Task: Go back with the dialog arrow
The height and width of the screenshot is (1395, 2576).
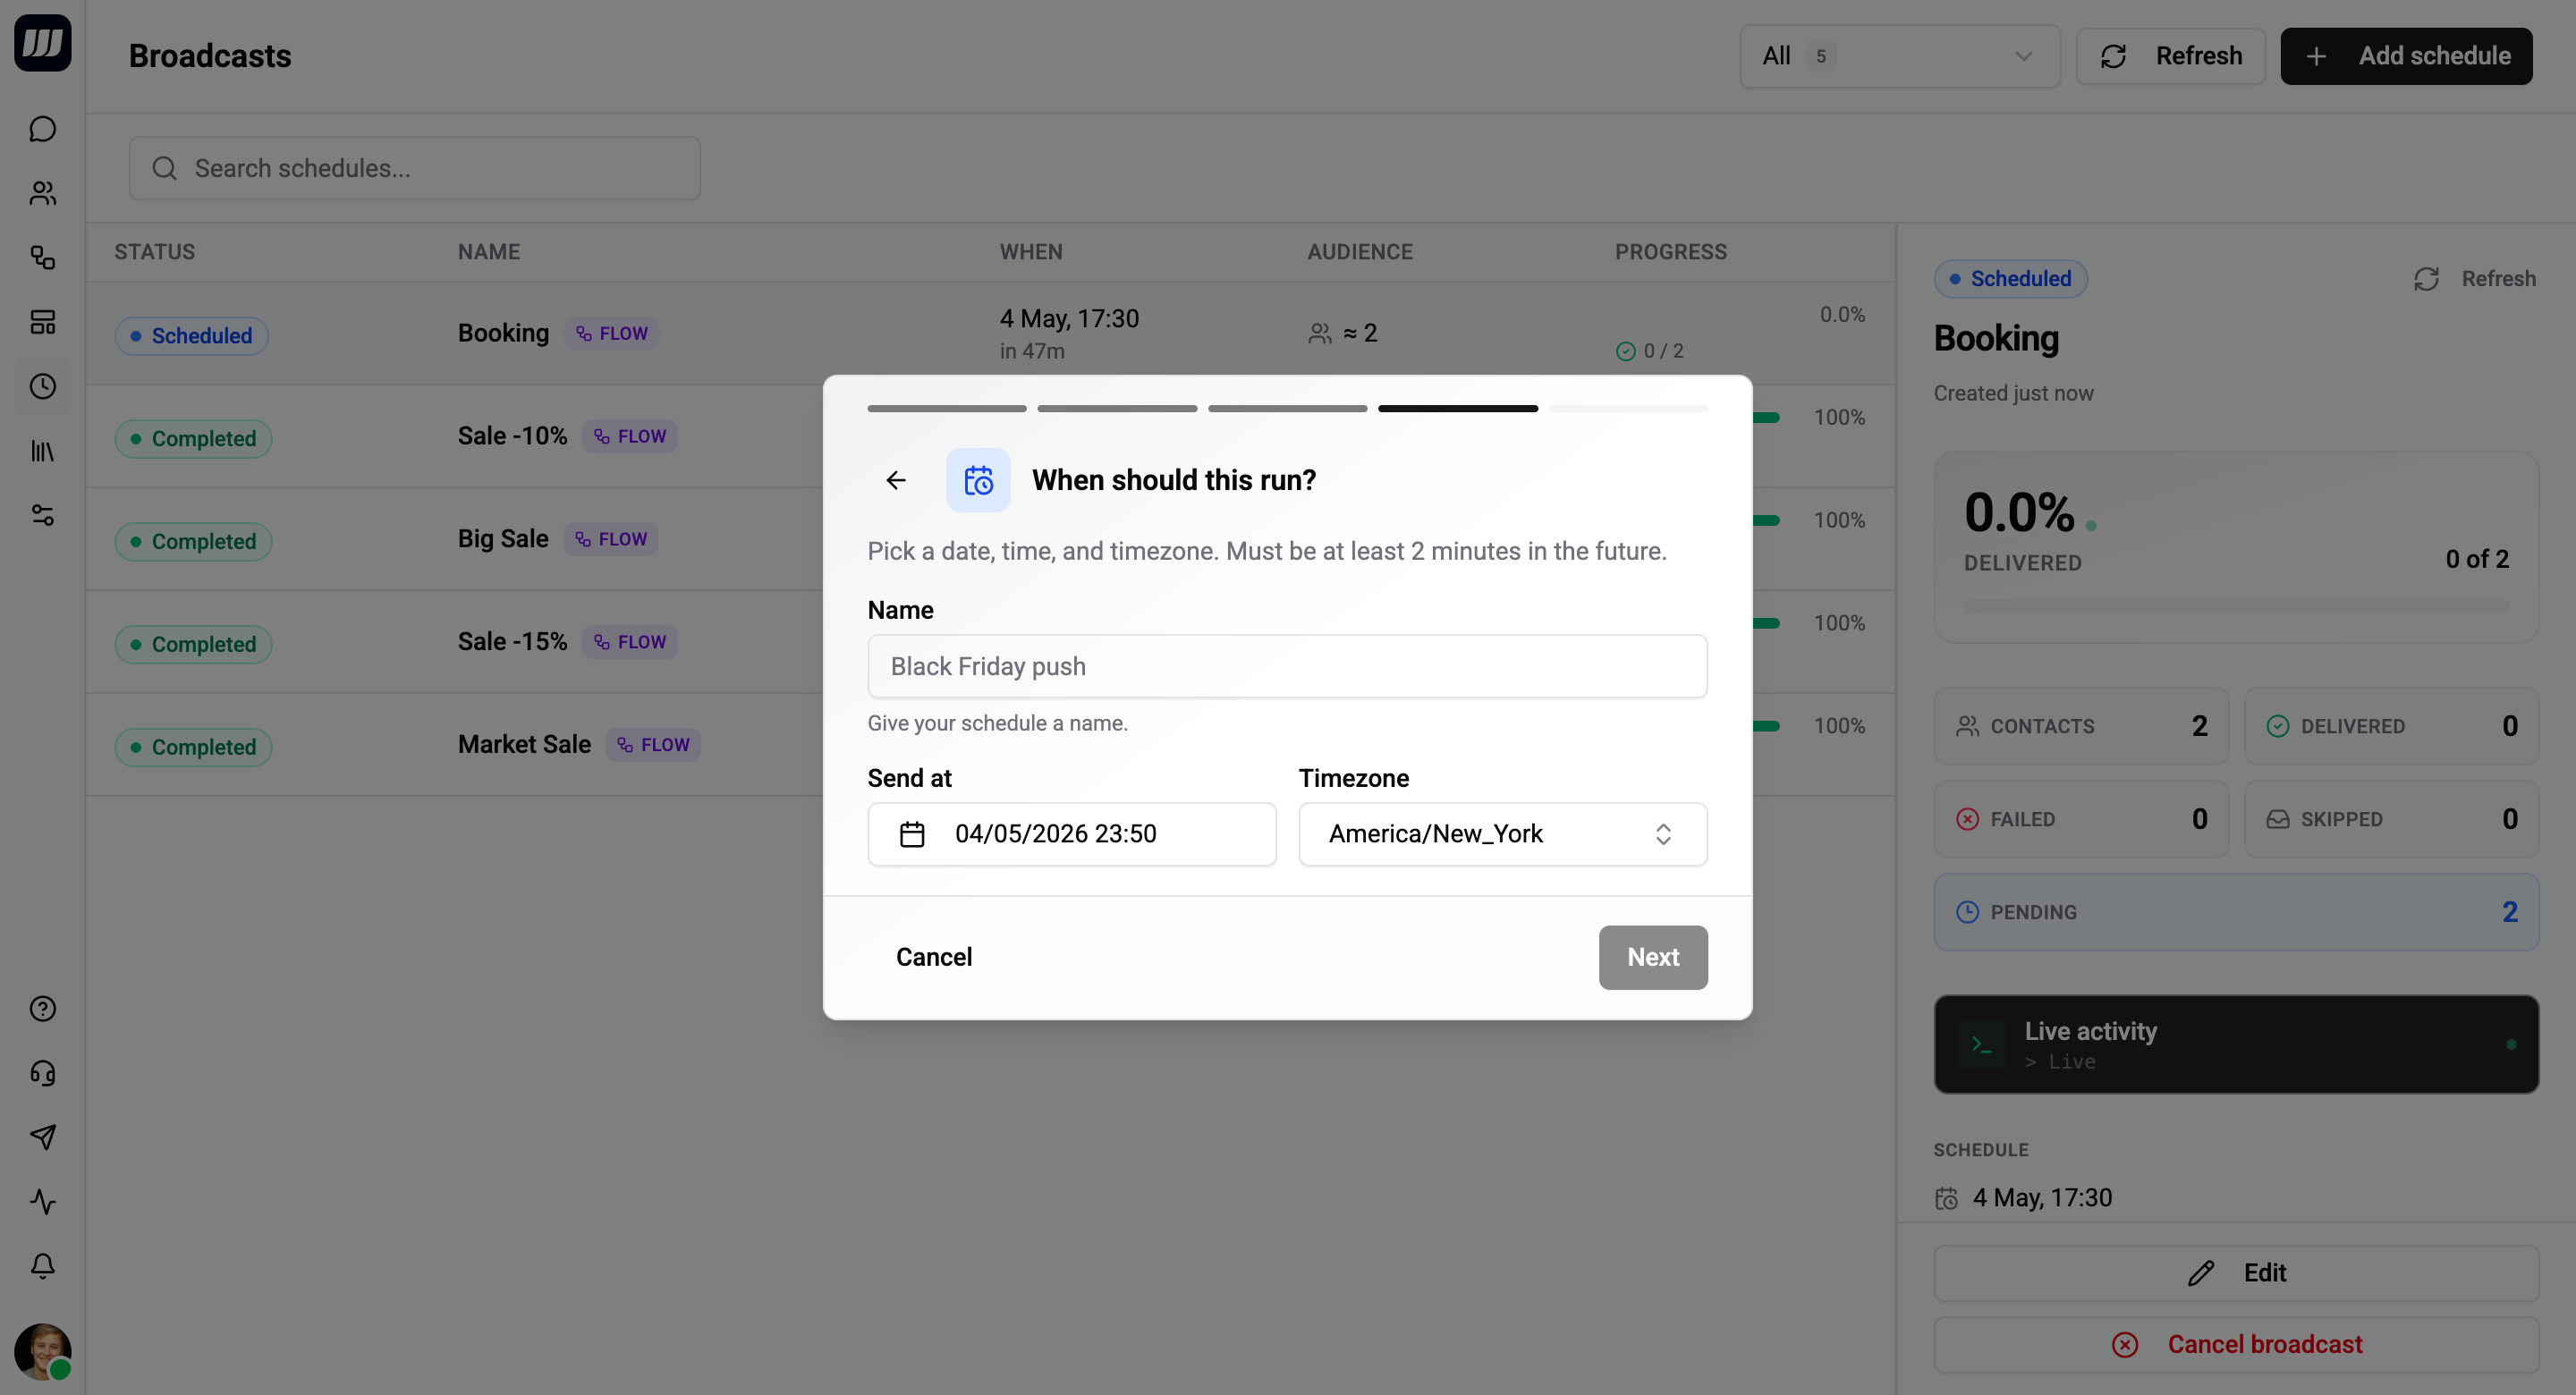Action: pyautogui.click(x=896, y=480)
